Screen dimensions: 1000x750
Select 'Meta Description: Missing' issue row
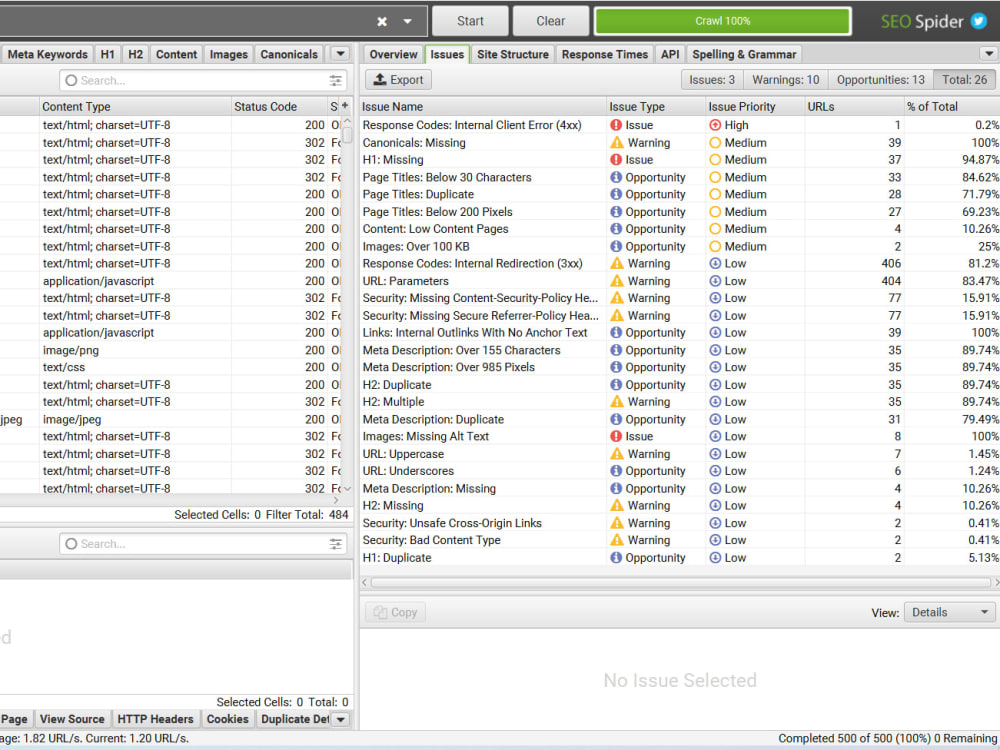coord(680,489)
